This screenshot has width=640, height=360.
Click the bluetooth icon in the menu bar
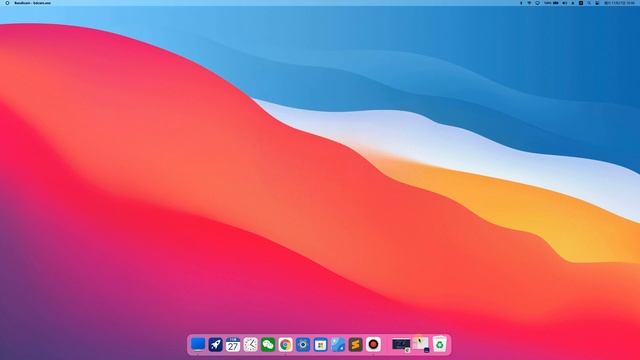click(x=521, y=3)
